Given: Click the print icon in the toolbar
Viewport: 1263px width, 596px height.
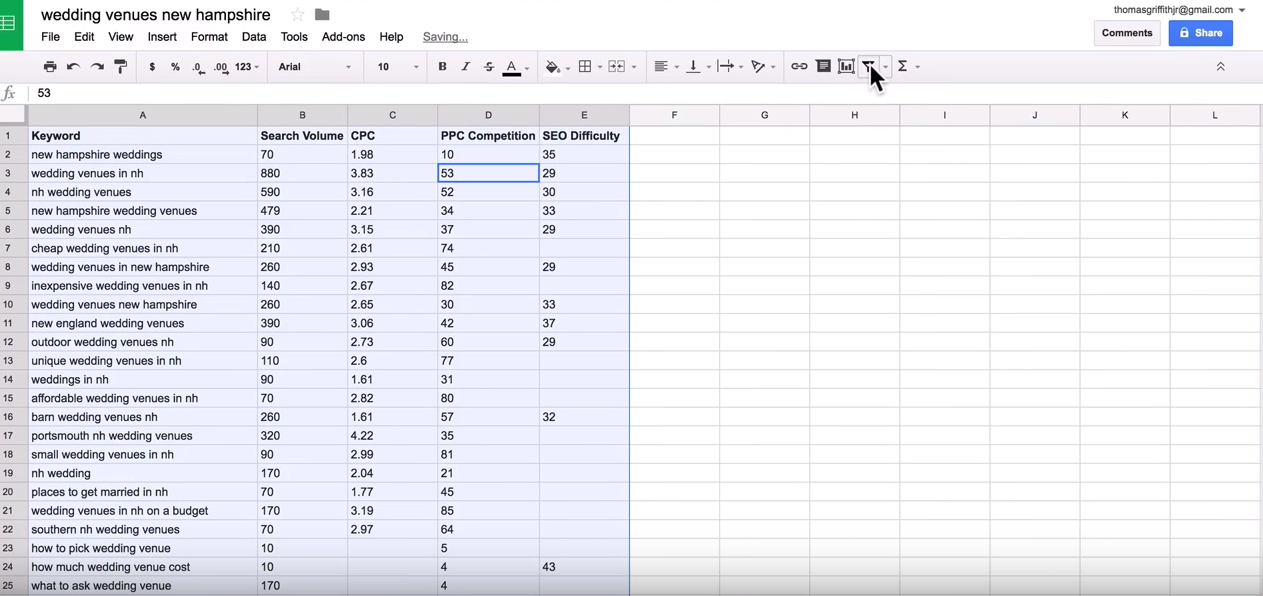Looking at the screenshot, I should coord(50,67).
